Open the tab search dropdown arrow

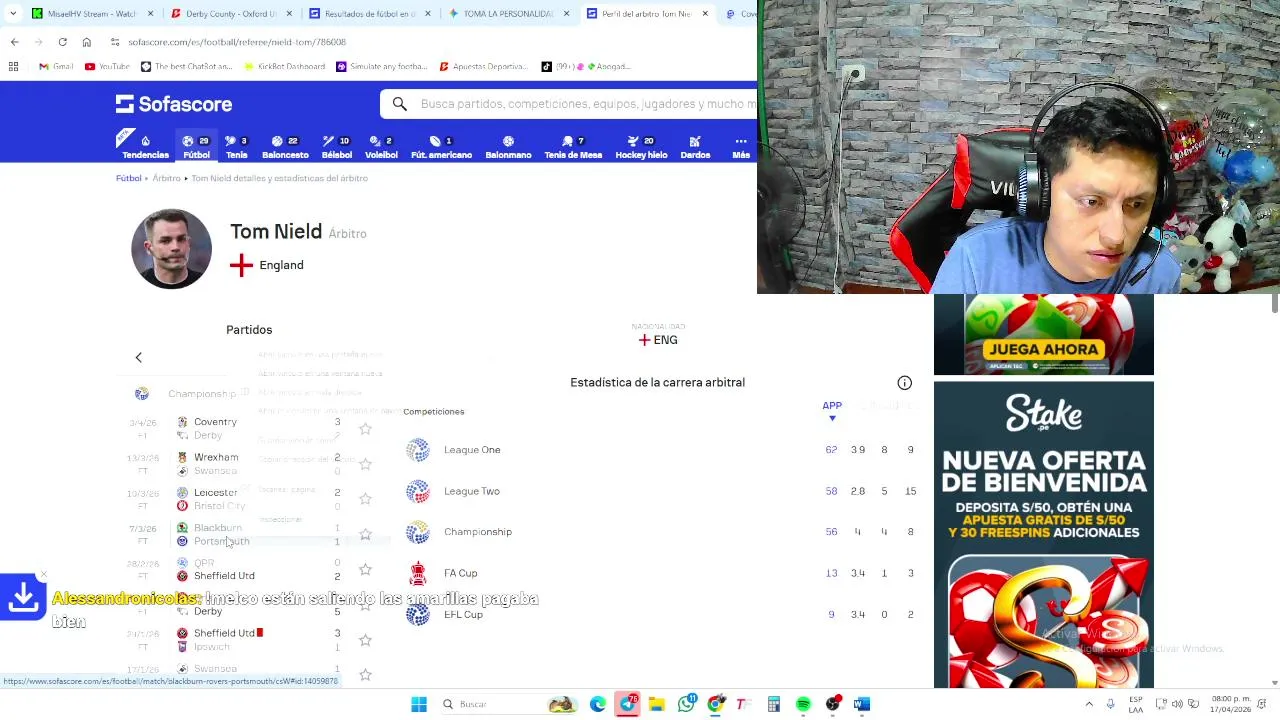pos(12,14)
